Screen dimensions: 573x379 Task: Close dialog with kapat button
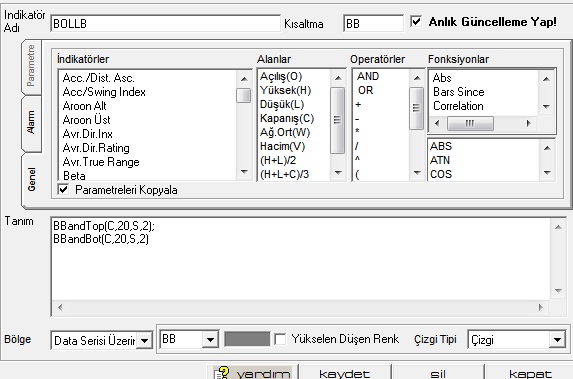pyautogui.click(x=530, y=372)
